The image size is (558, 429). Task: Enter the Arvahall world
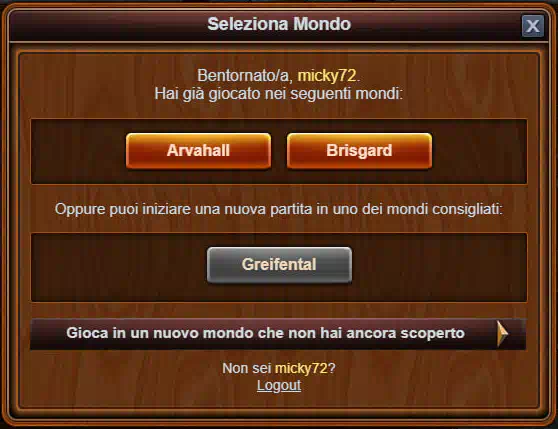198,150
